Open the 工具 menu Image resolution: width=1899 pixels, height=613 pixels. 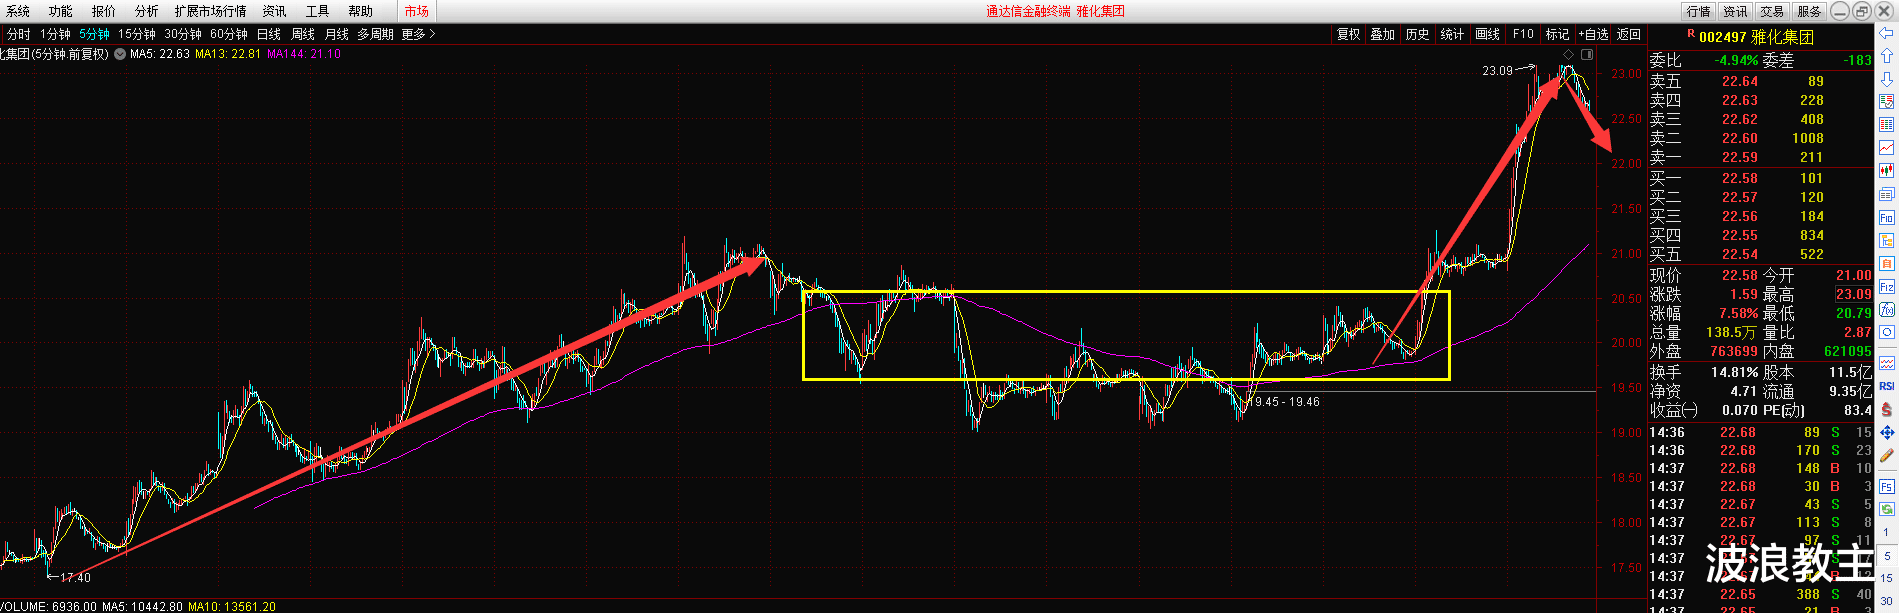point(317,11)
